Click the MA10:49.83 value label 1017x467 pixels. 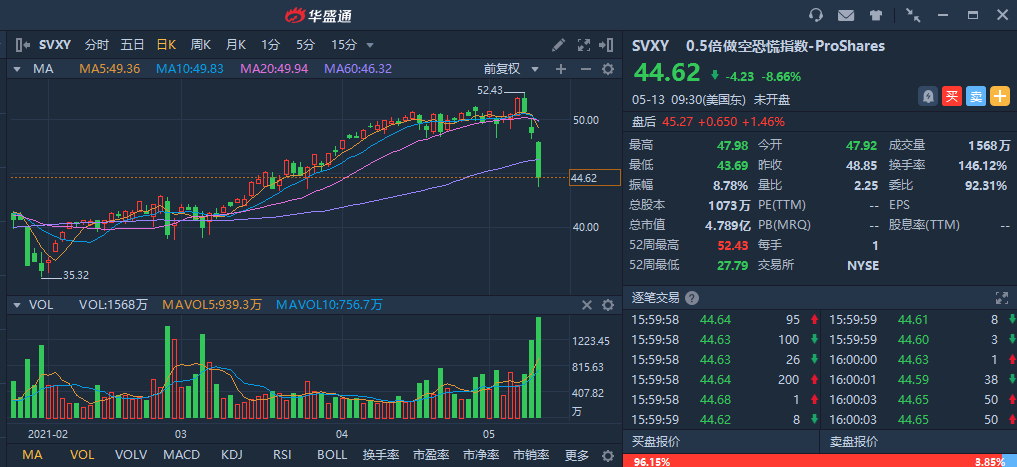[x=190, y=69]
